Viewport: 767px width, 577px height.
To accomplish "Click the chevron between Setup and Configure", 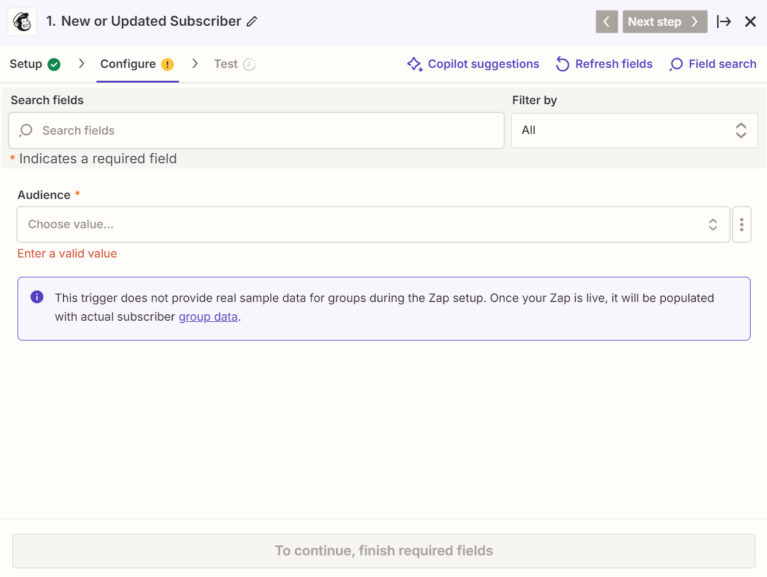I will [81, 64].
